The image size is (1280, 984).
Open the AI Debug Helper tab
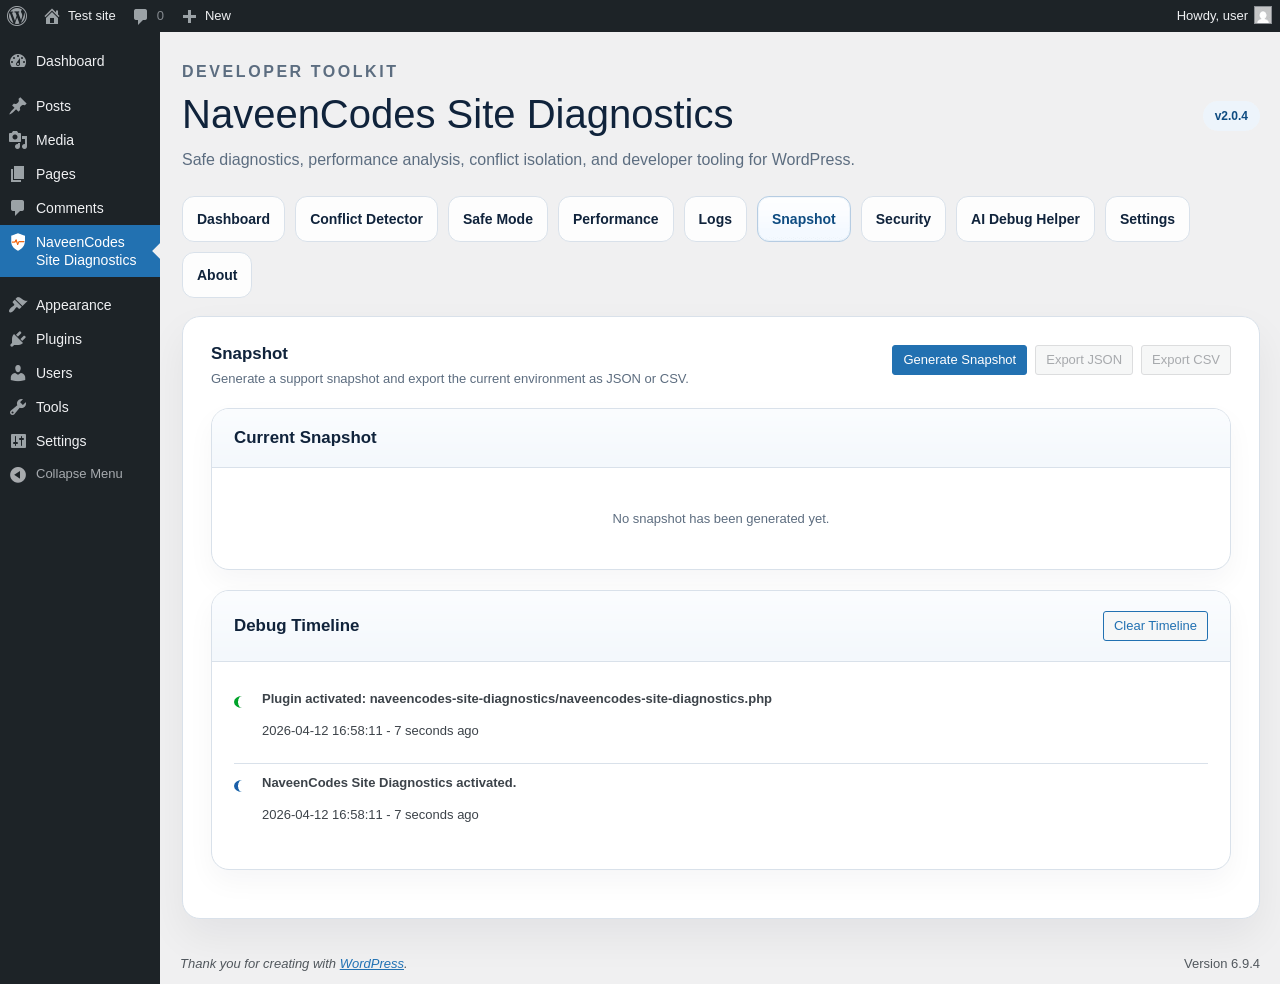pos(1025,219)
